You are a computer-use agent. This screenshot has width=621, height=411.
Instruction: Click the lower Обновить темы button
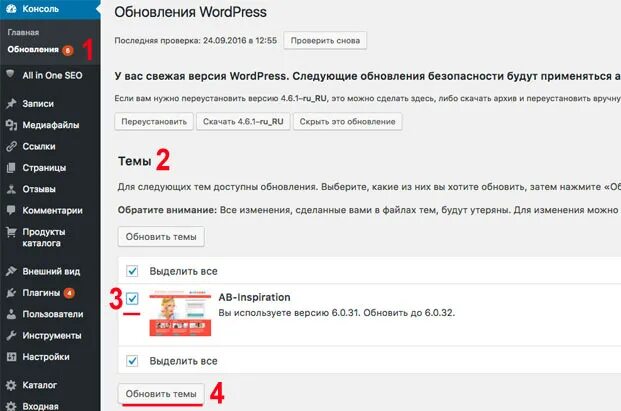tap(161, 394)
